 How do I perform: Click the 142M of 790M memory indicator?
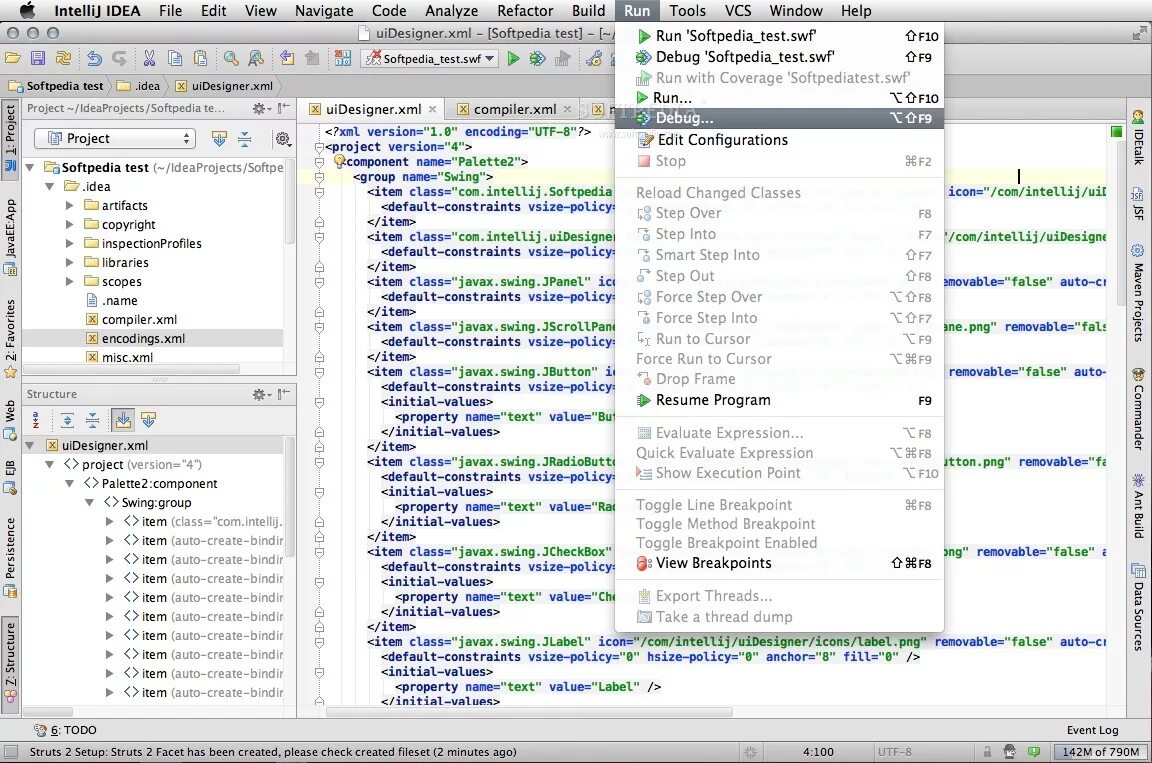[x=1100, y=751]
